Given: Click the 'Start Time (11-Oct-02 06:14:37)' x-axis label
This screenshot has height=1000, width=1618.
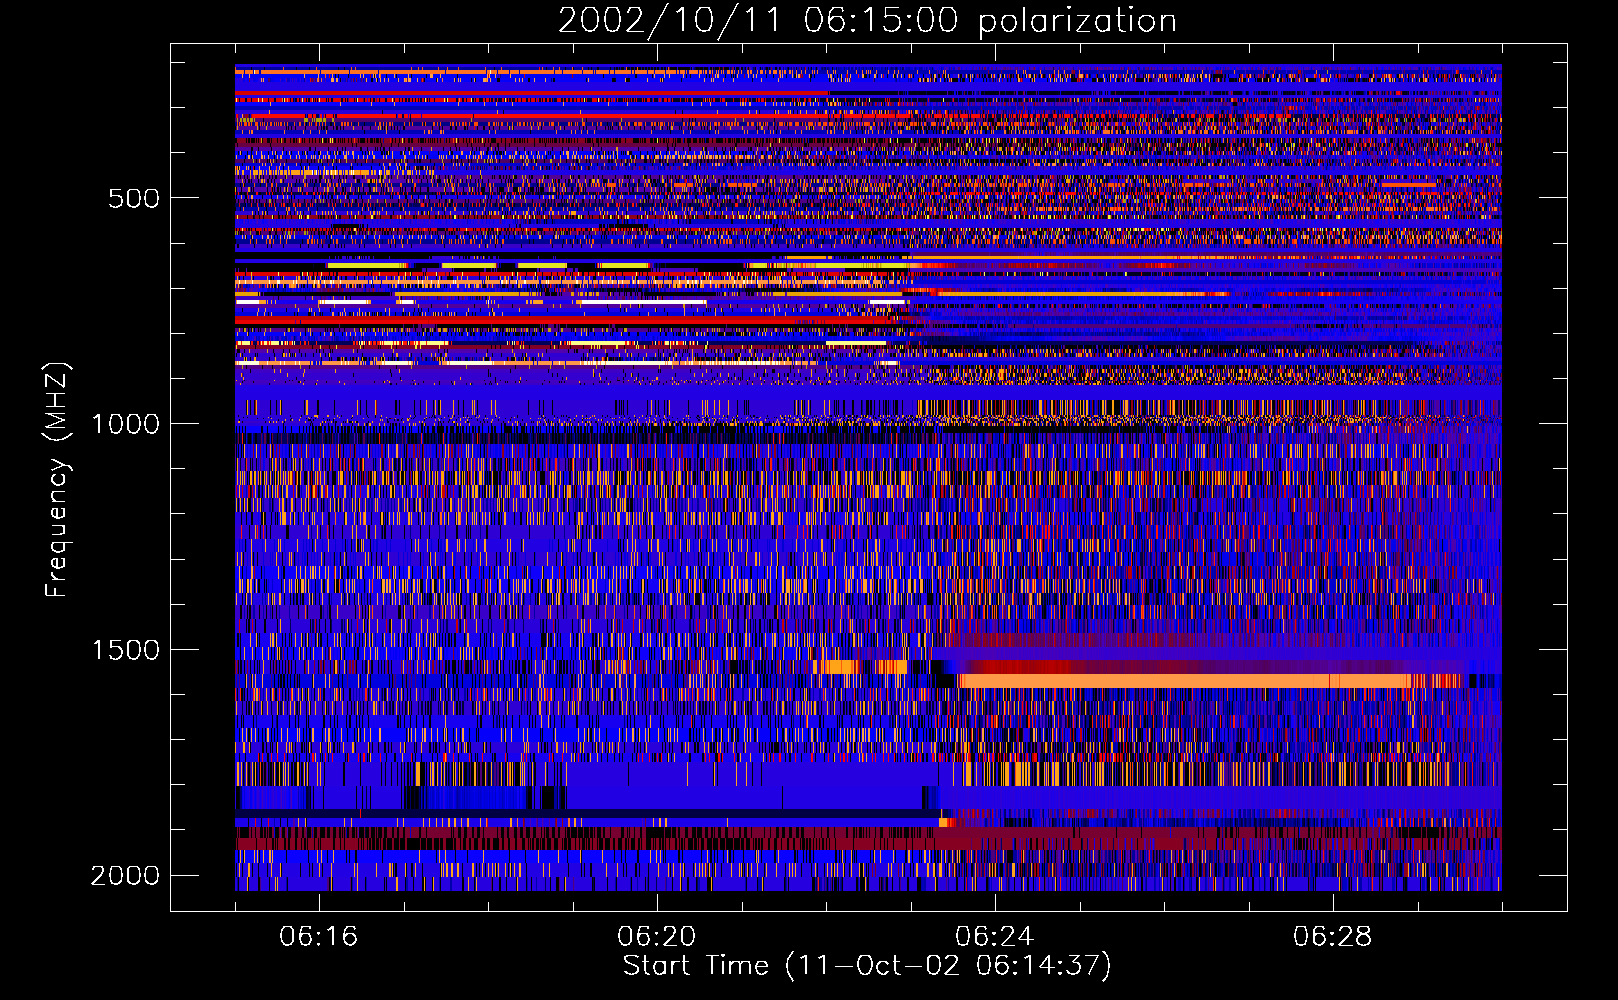Looking at the screenshot, I should tap(867, 966).
